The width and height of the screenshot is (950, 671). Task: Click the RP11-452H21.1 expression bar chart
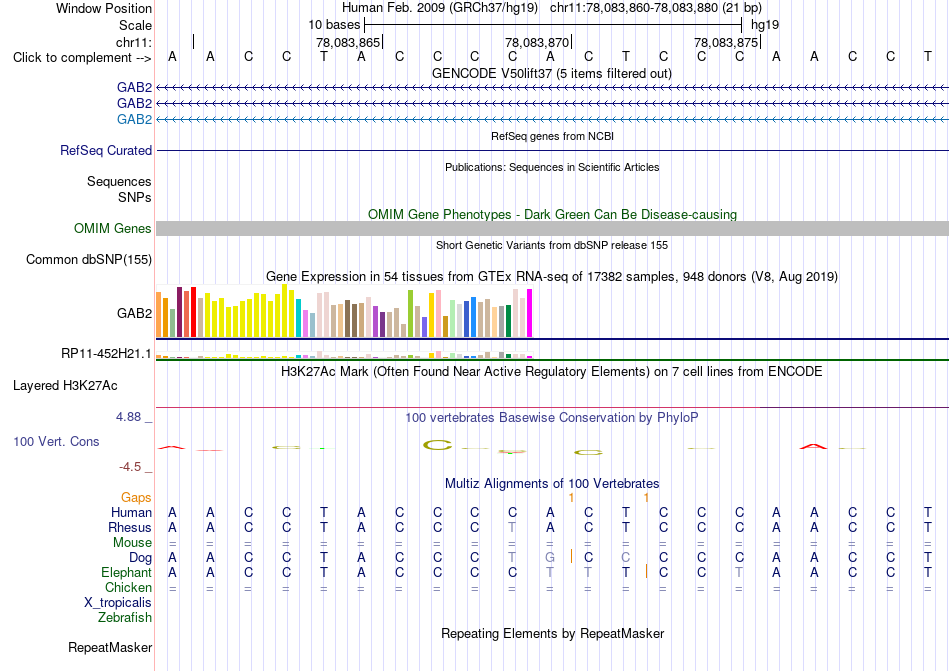[x=344, y=355]
